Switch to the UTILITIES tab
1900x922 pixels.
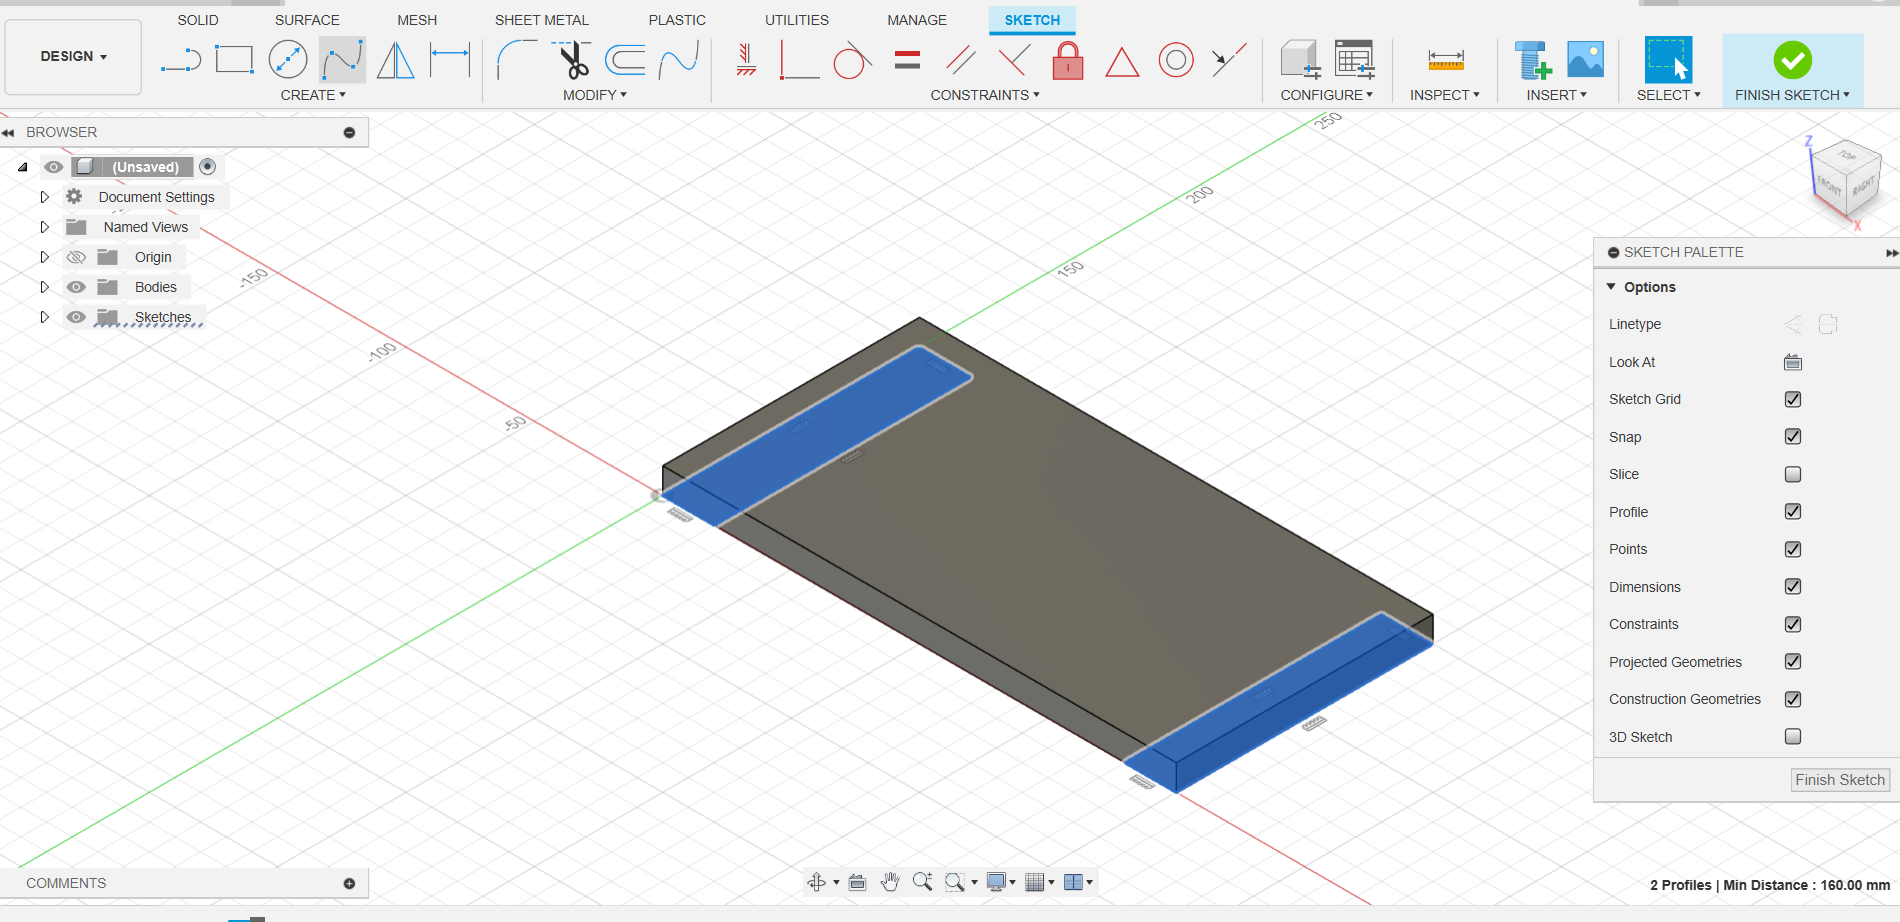tap(797, 20)
